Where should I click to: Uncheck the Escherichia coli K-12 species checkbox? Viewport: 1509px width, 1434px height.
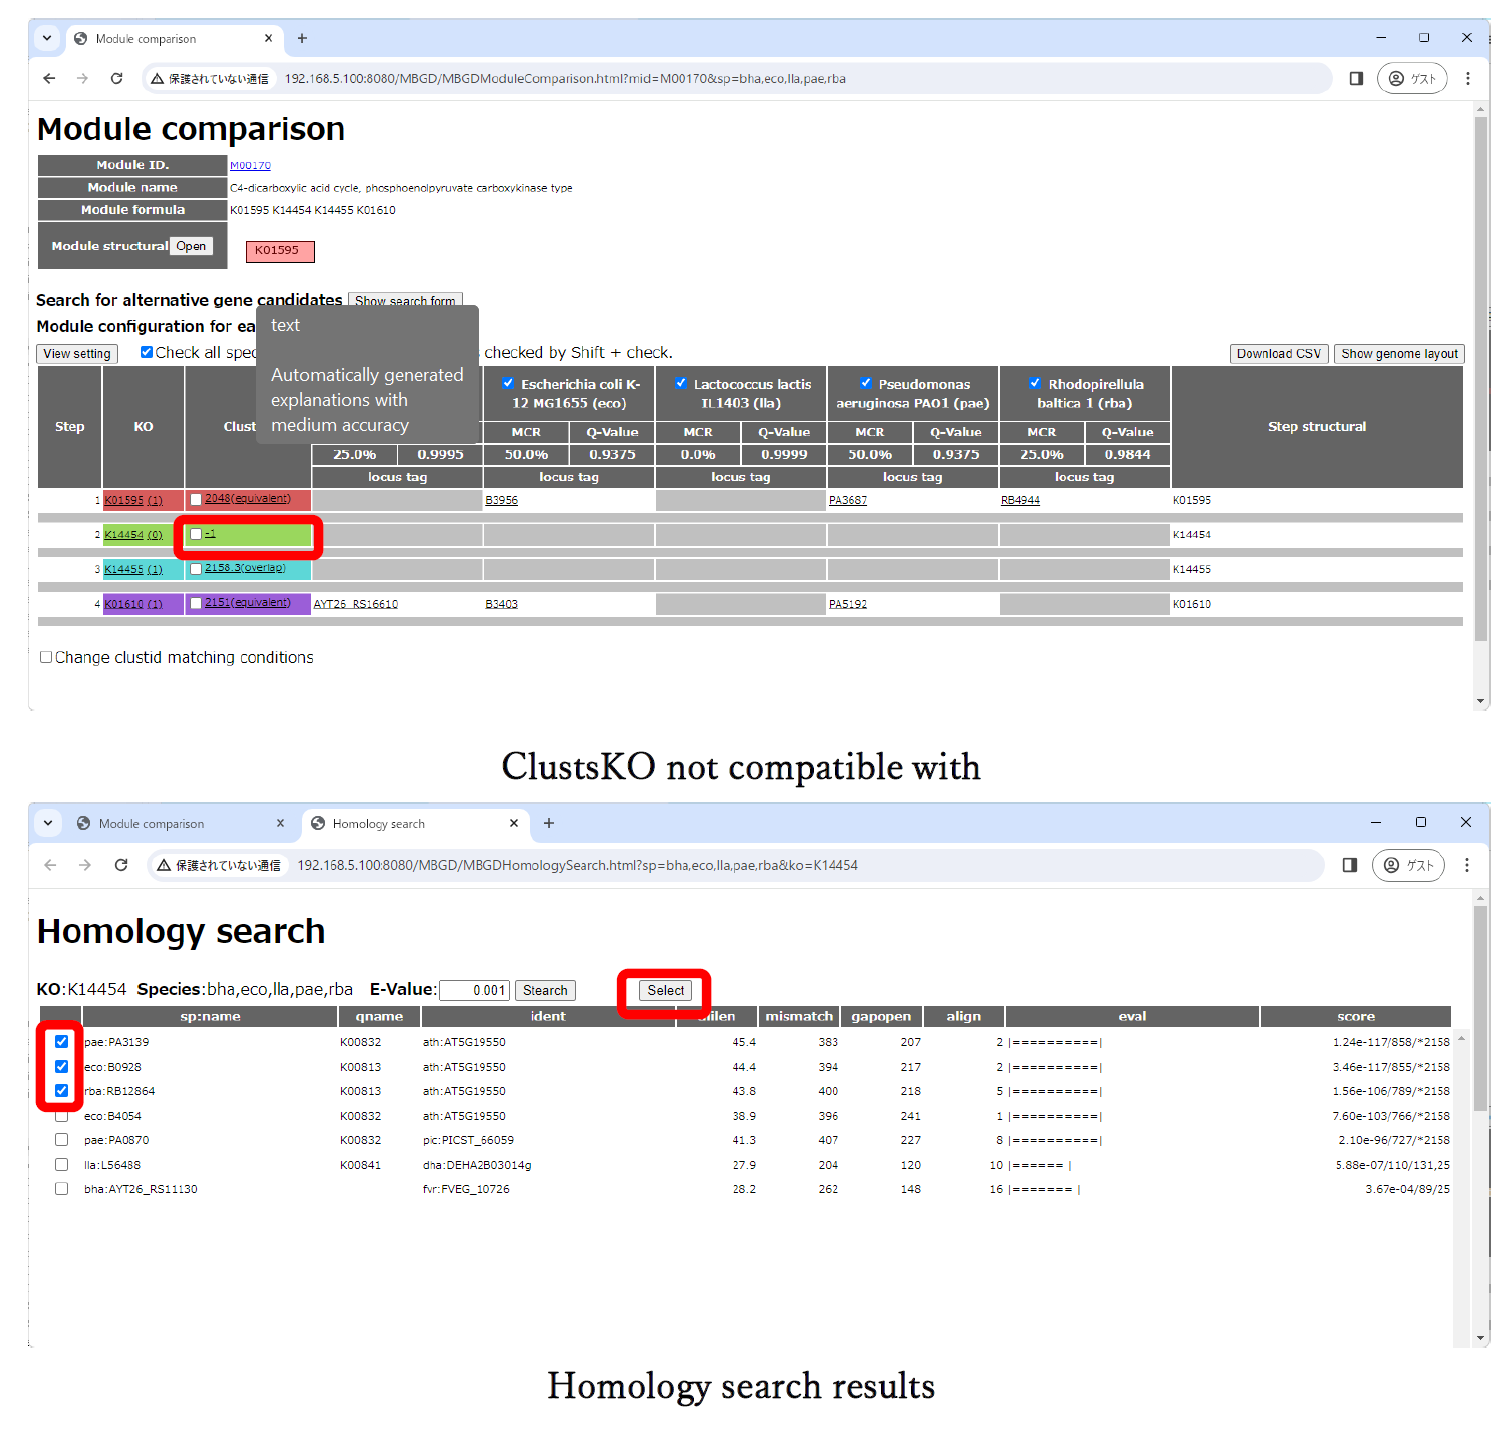click(508, 383)
